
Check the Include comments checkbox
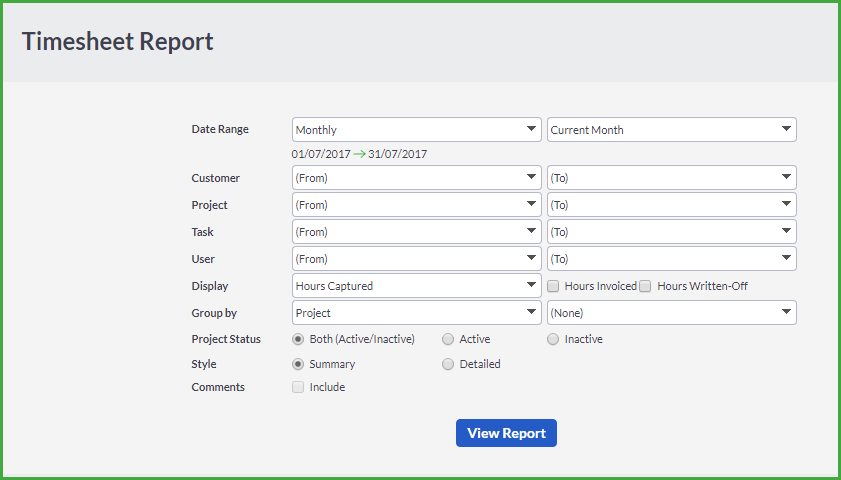(298, 387)
